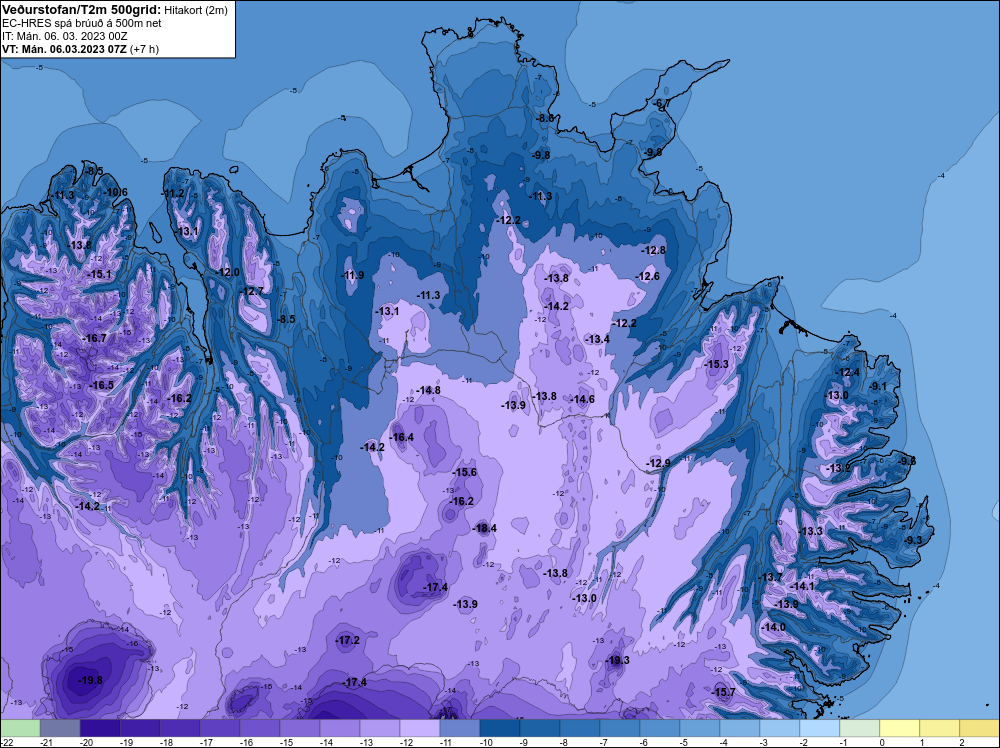The height and width of the screenshot is (748, 1000).
Task: Select the -15.7 temperature label
Action: [723, 693]
